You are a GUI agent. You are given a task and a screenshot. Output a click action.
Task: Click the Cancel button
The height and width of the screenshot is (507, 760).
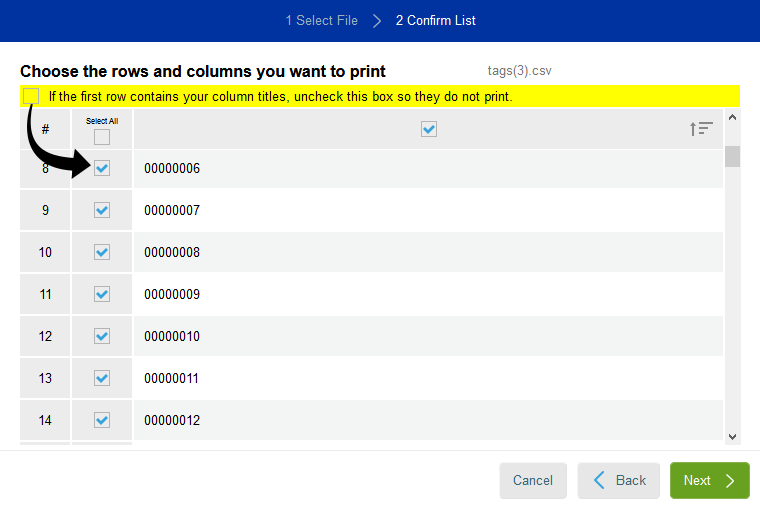click(x=533, y=480)
